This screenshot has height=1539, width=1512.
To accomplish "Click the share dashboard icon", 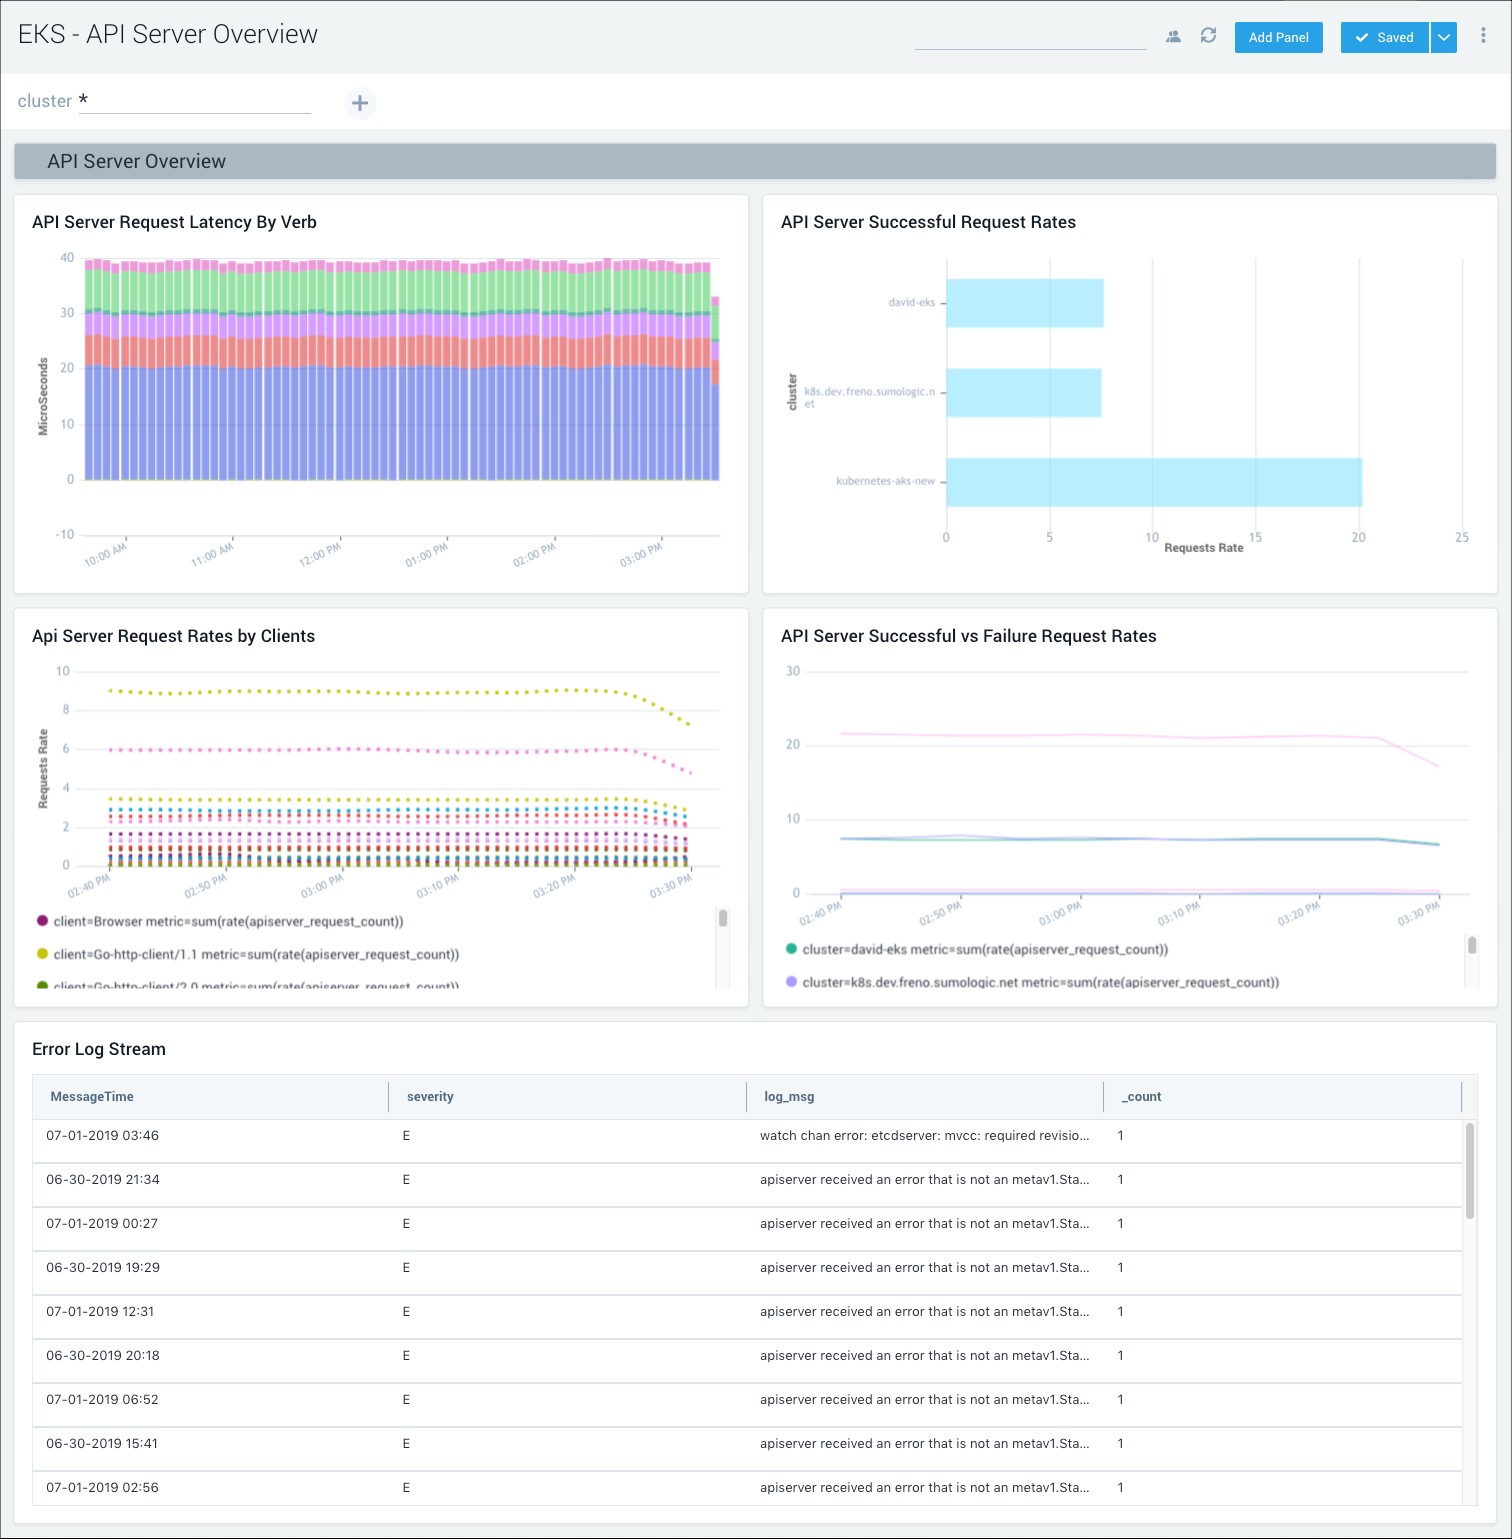I will click(1174, 36).
